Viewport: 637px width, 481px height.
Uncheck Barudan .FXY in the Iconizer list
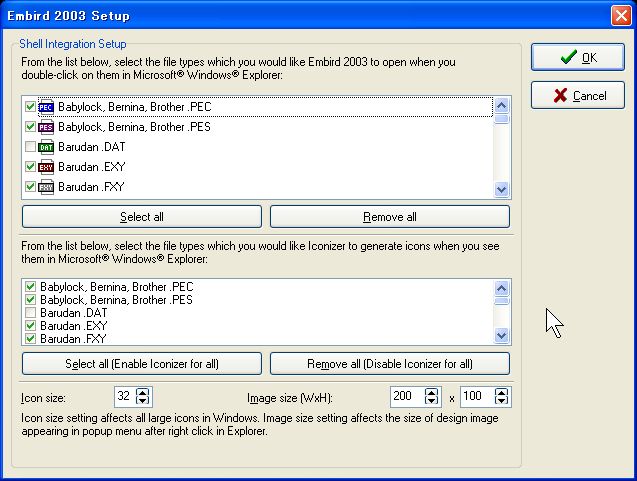[30, 338]
